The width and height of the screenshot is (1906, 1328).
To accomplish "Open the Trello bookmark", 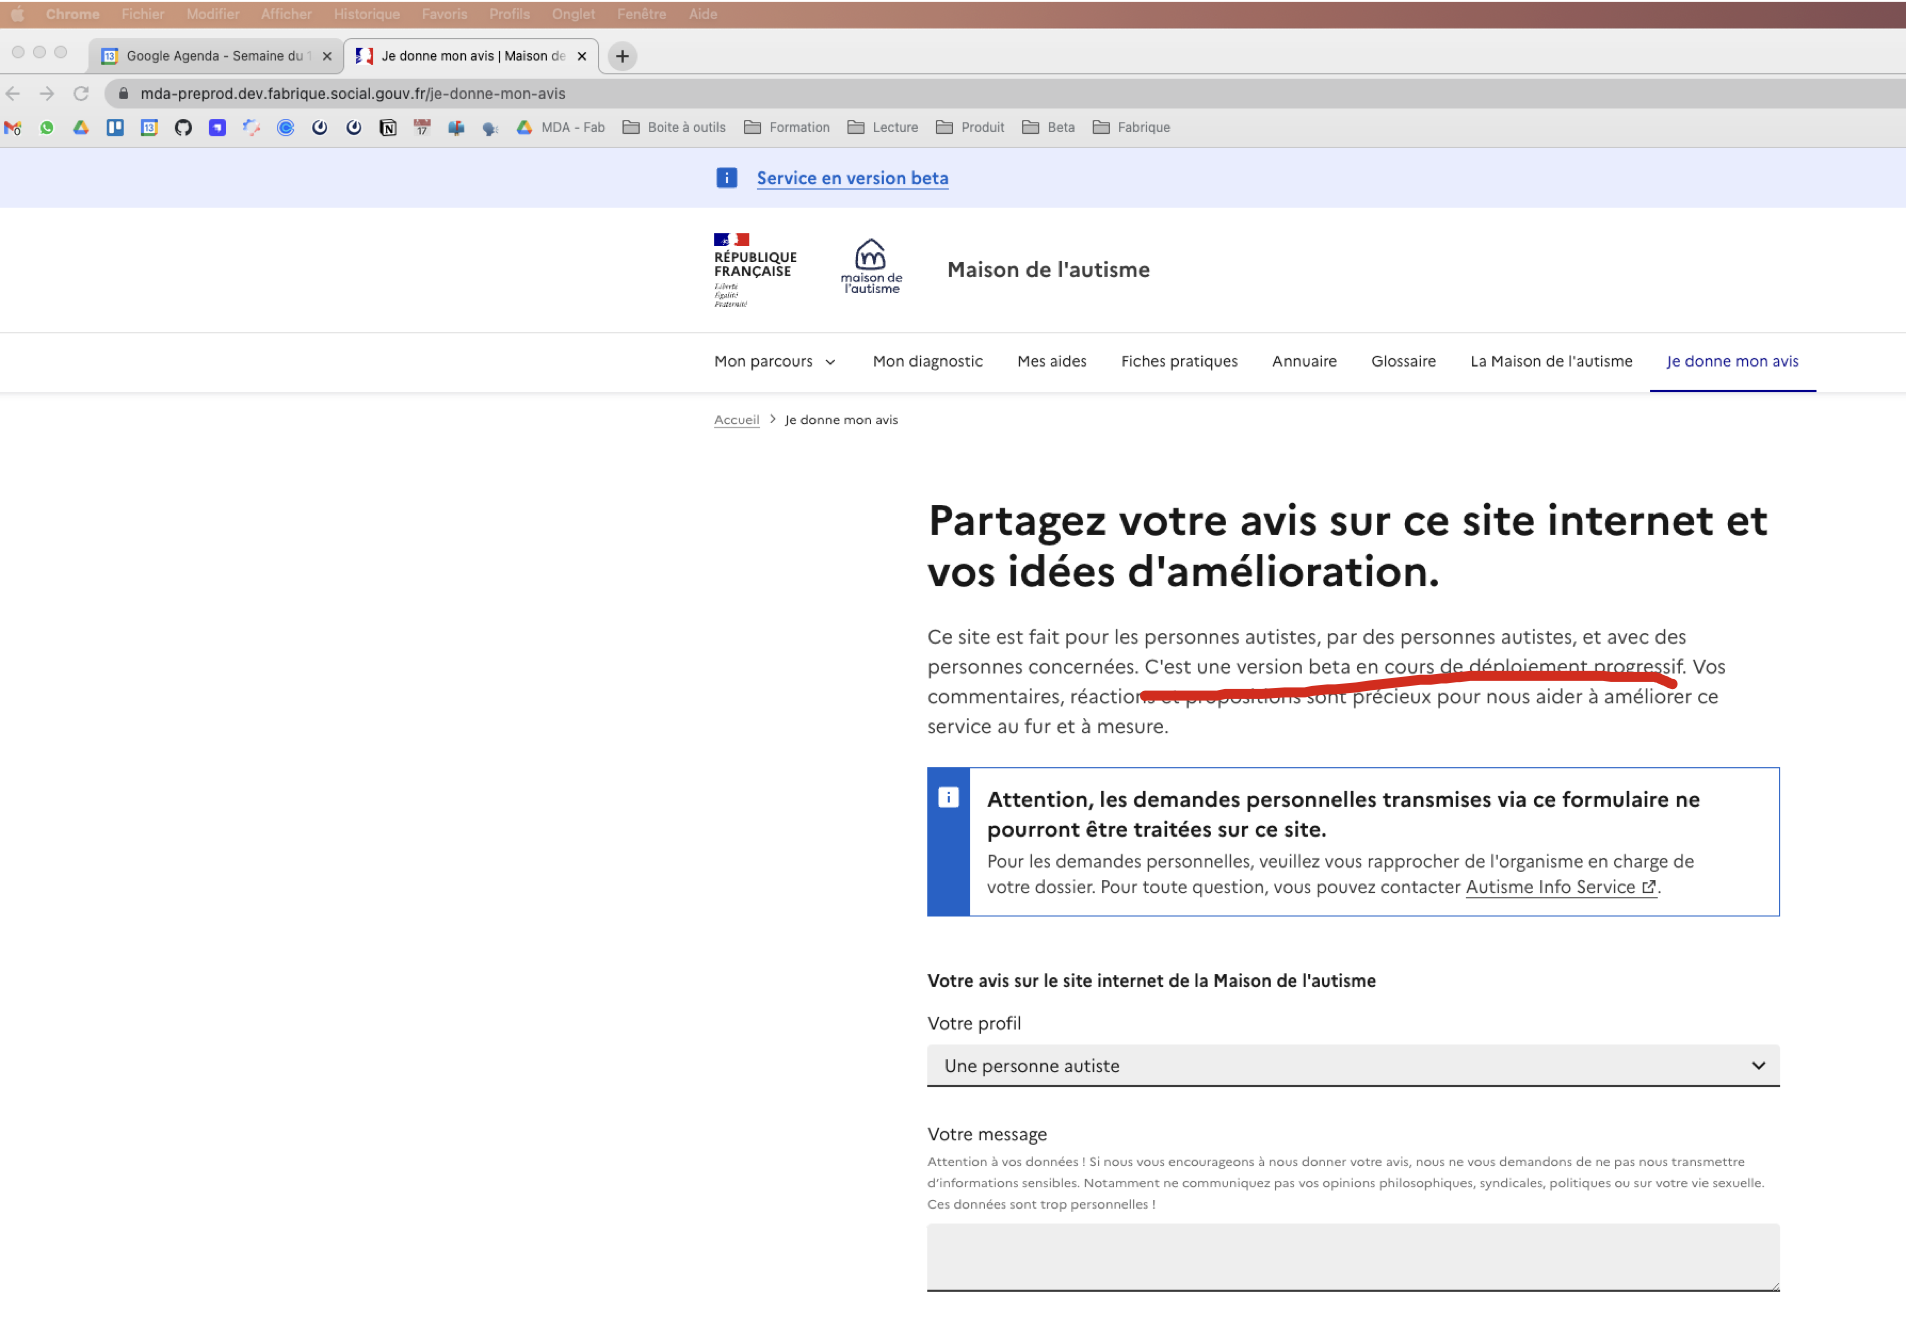I will coord(115,127).
